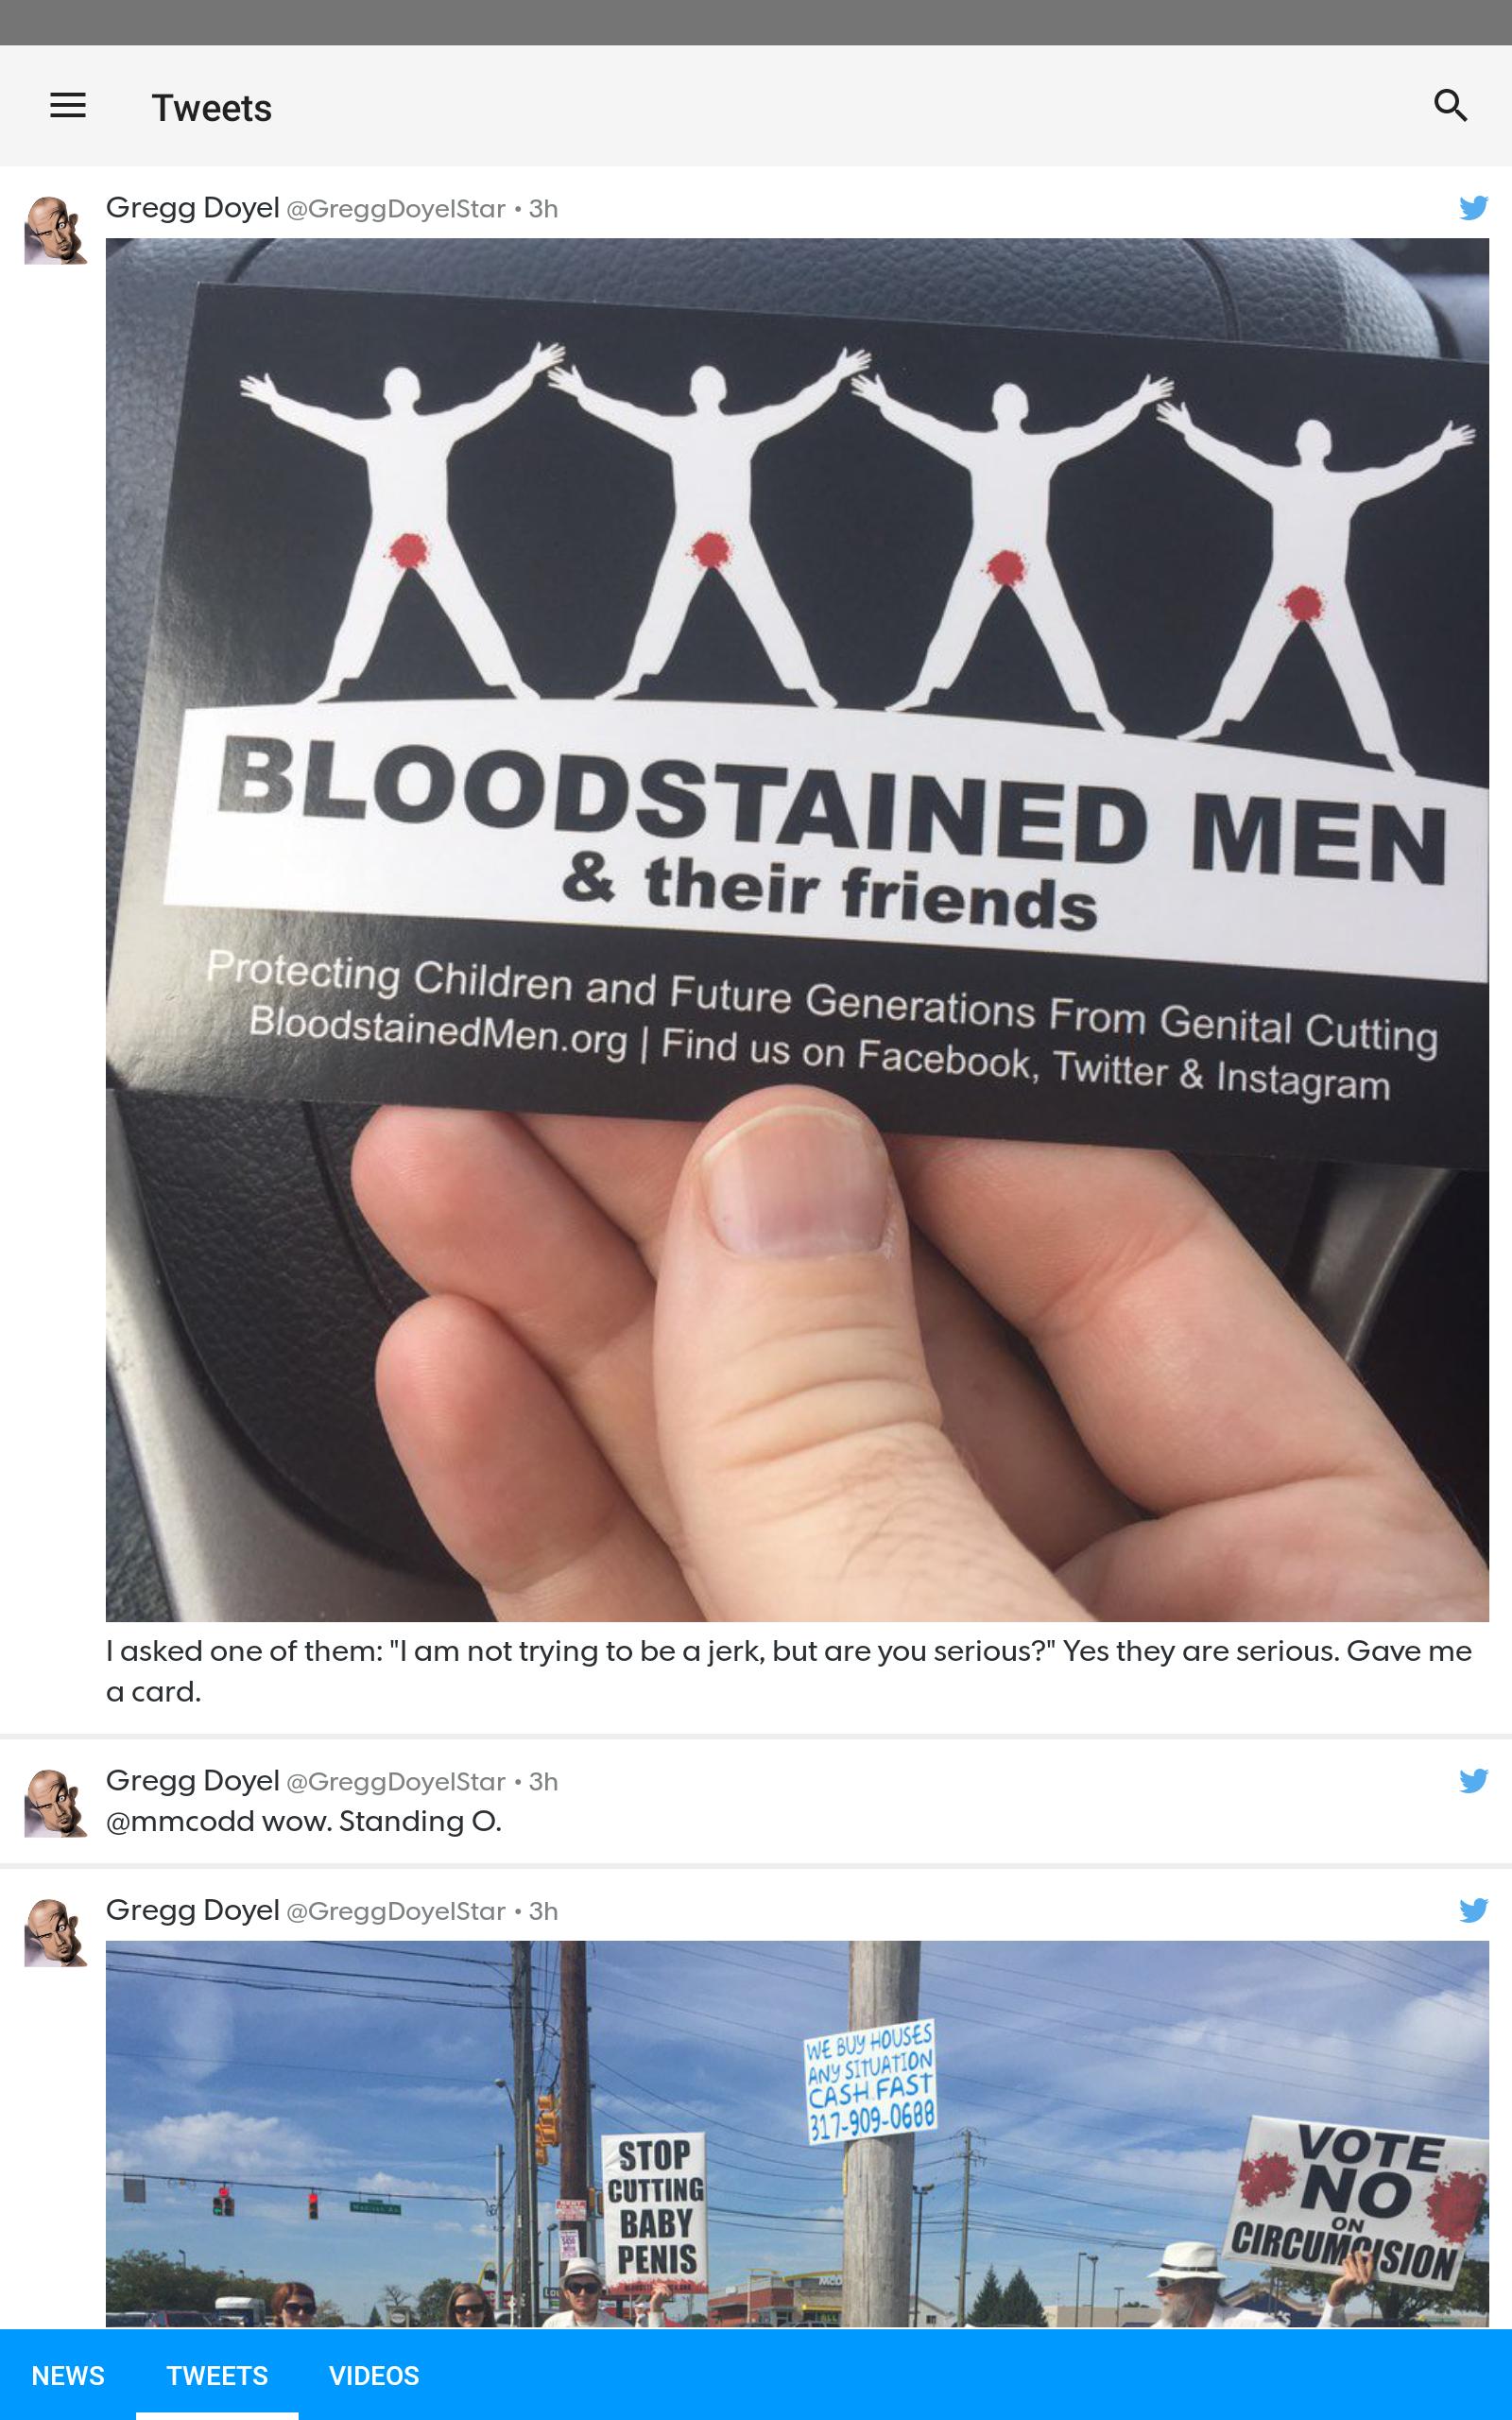Open the circumcision protest signs photo
1512x2420 pixels.
click(797, 2133)
